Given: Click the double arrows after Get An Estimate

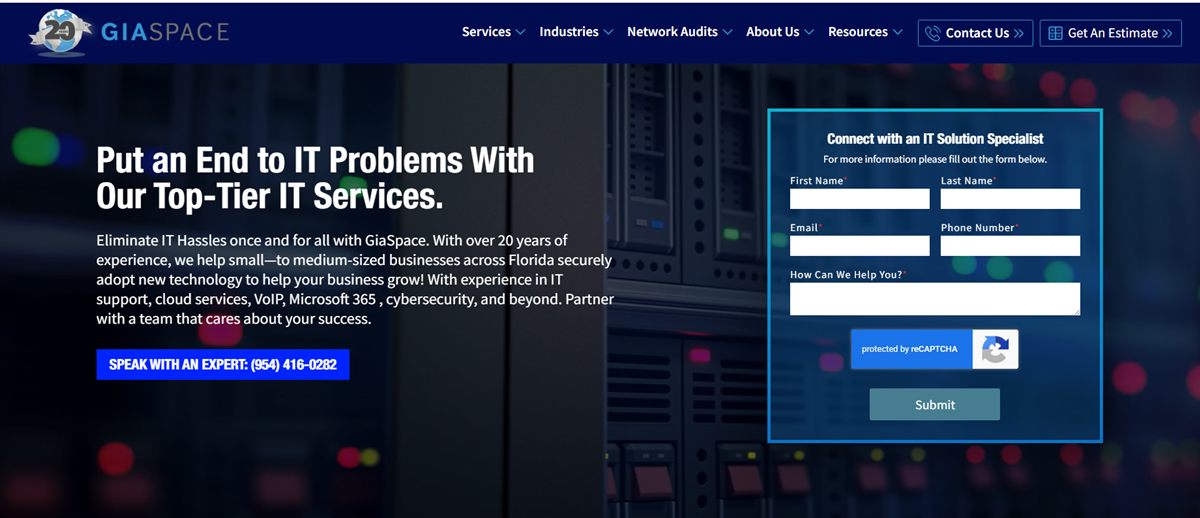Looking at the screenshot, I should [1167, 33].
